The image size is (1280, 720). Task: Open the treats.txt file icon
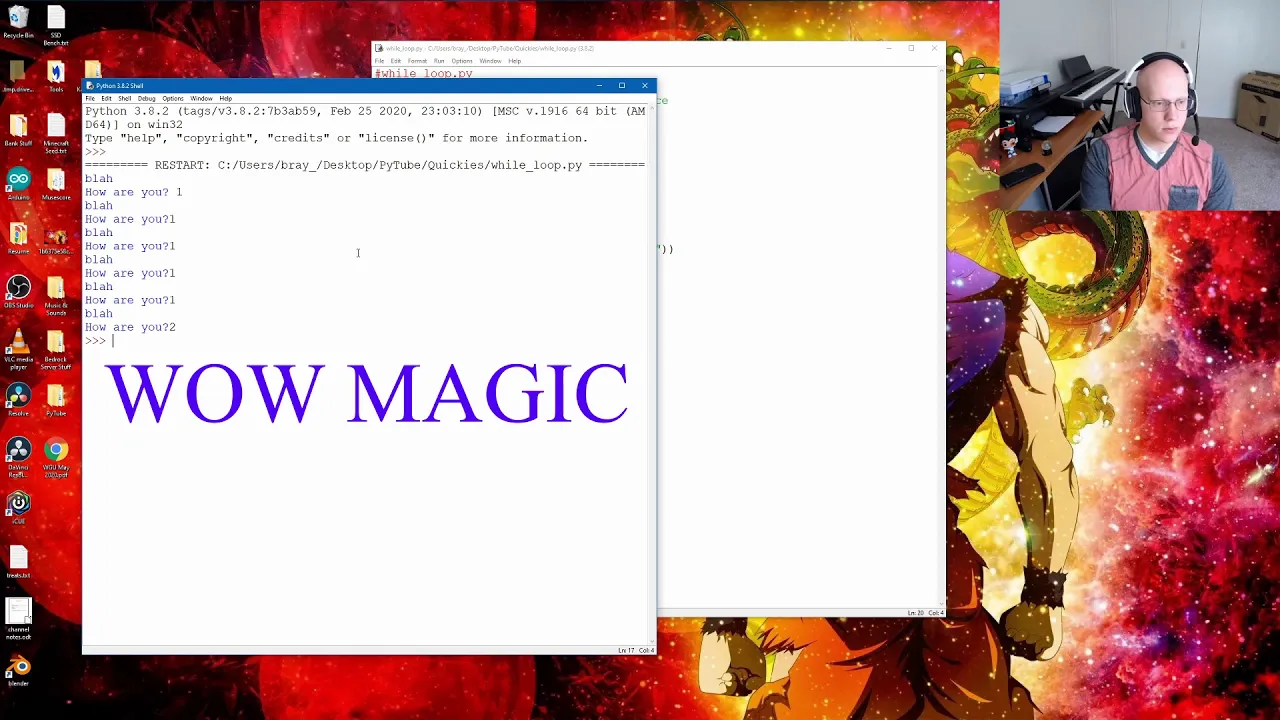click(18, 561)
